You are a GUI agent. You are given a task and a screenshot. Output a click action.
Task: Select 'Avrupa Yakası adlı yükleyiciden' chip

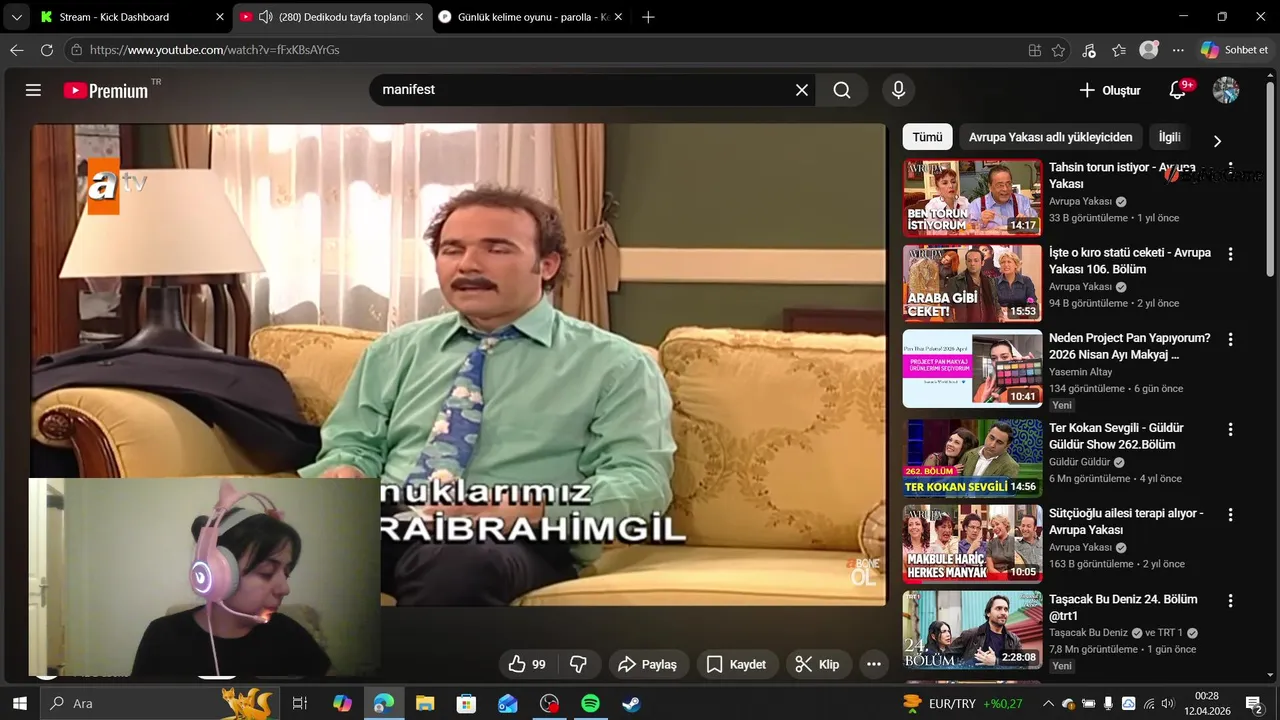pyautogui.click(x=1050, y=137)
